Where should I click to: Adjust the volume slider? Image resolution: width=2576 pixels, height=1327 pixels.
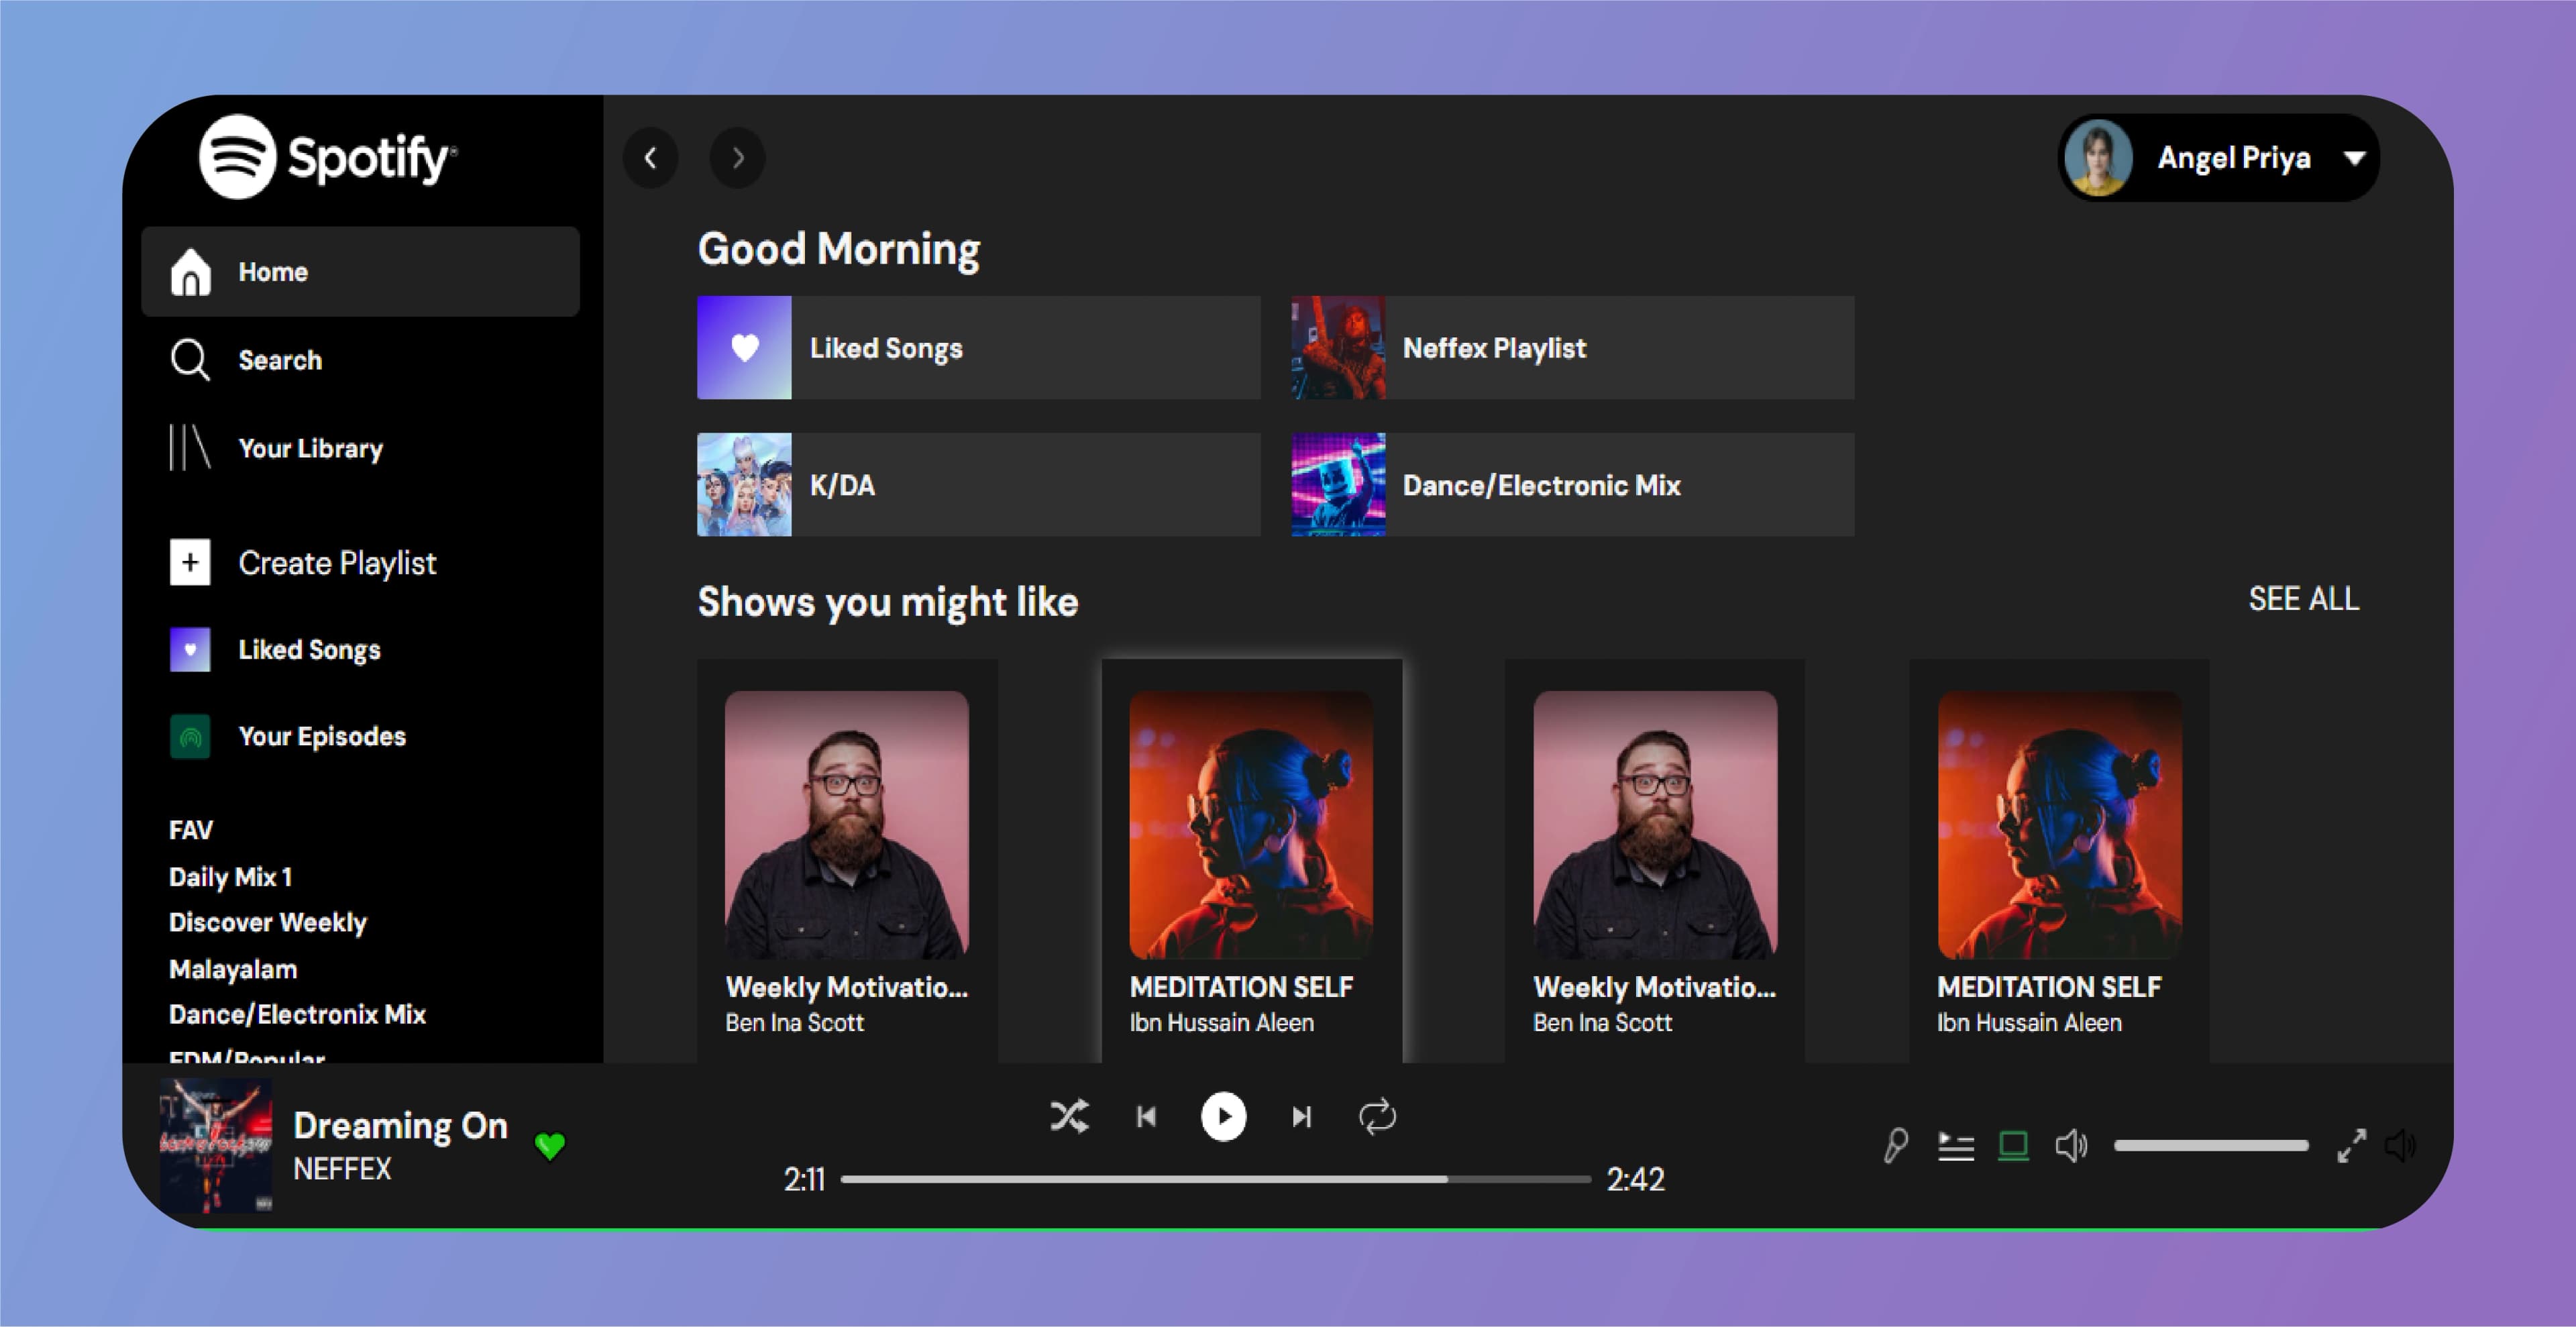click(2211, 1146)
